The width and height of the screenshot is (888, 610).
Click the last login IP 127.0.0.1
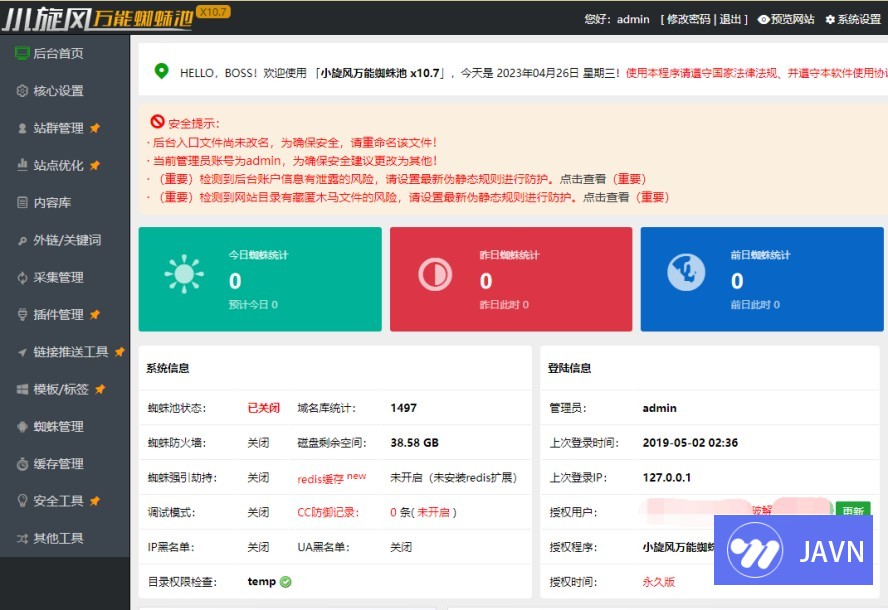tap(667, 477)
